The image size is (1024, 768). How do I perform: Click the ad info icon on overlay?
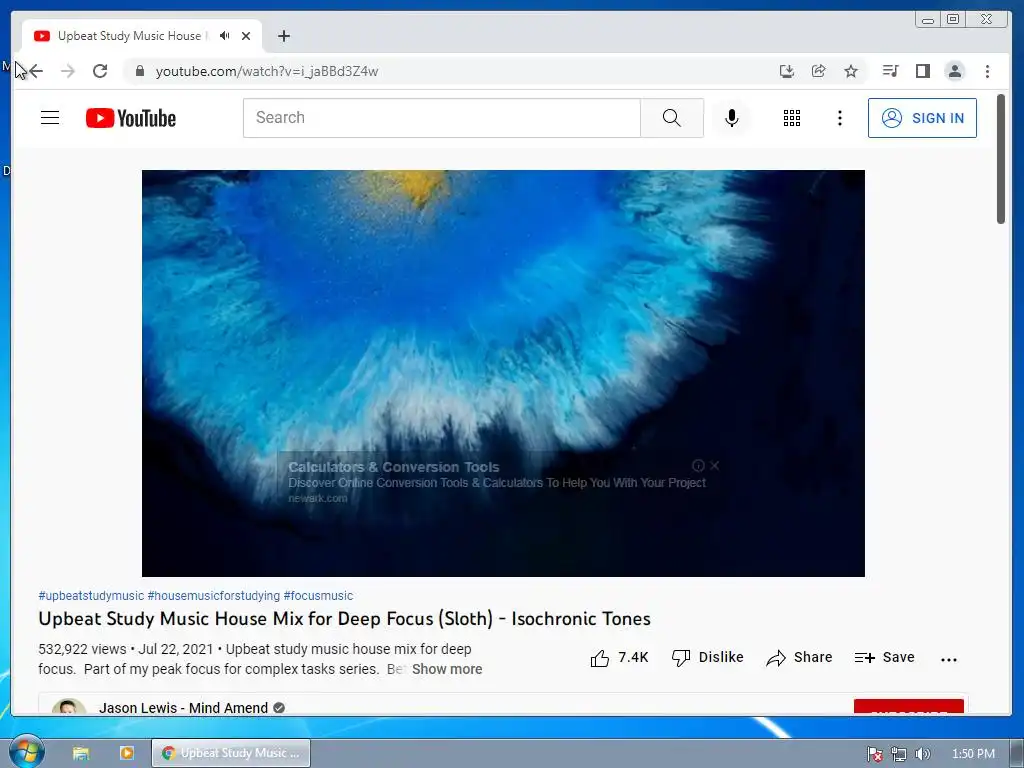point(698,465)
